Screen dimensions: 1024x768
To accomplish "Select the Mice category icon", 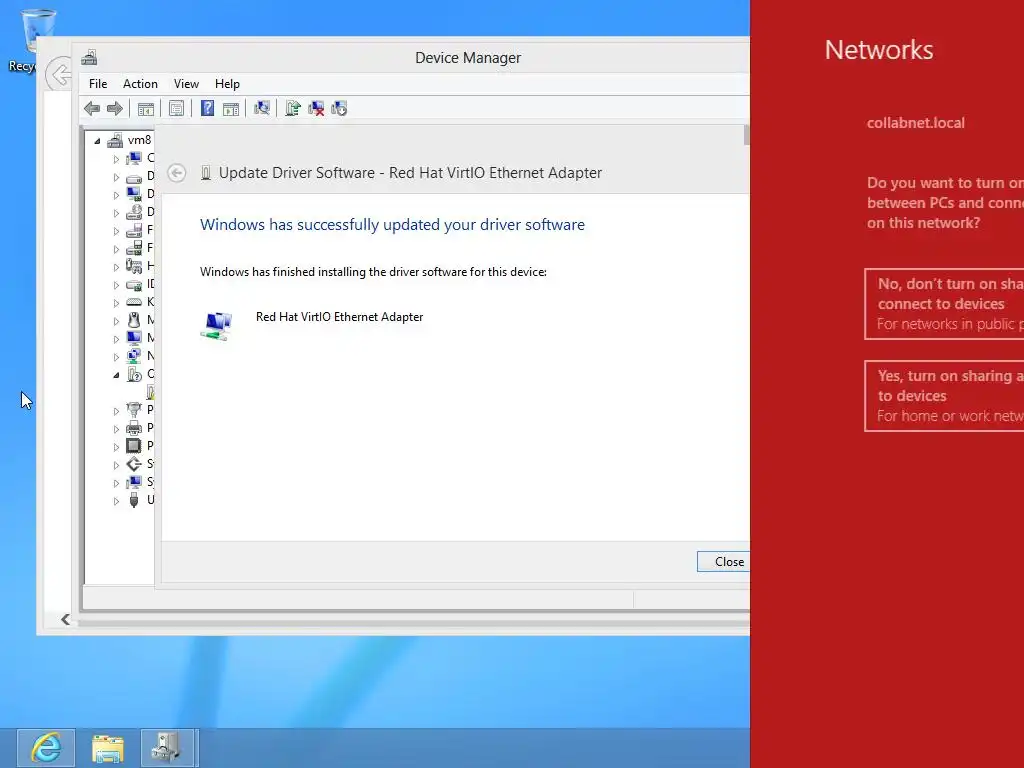I will [134, 320].
